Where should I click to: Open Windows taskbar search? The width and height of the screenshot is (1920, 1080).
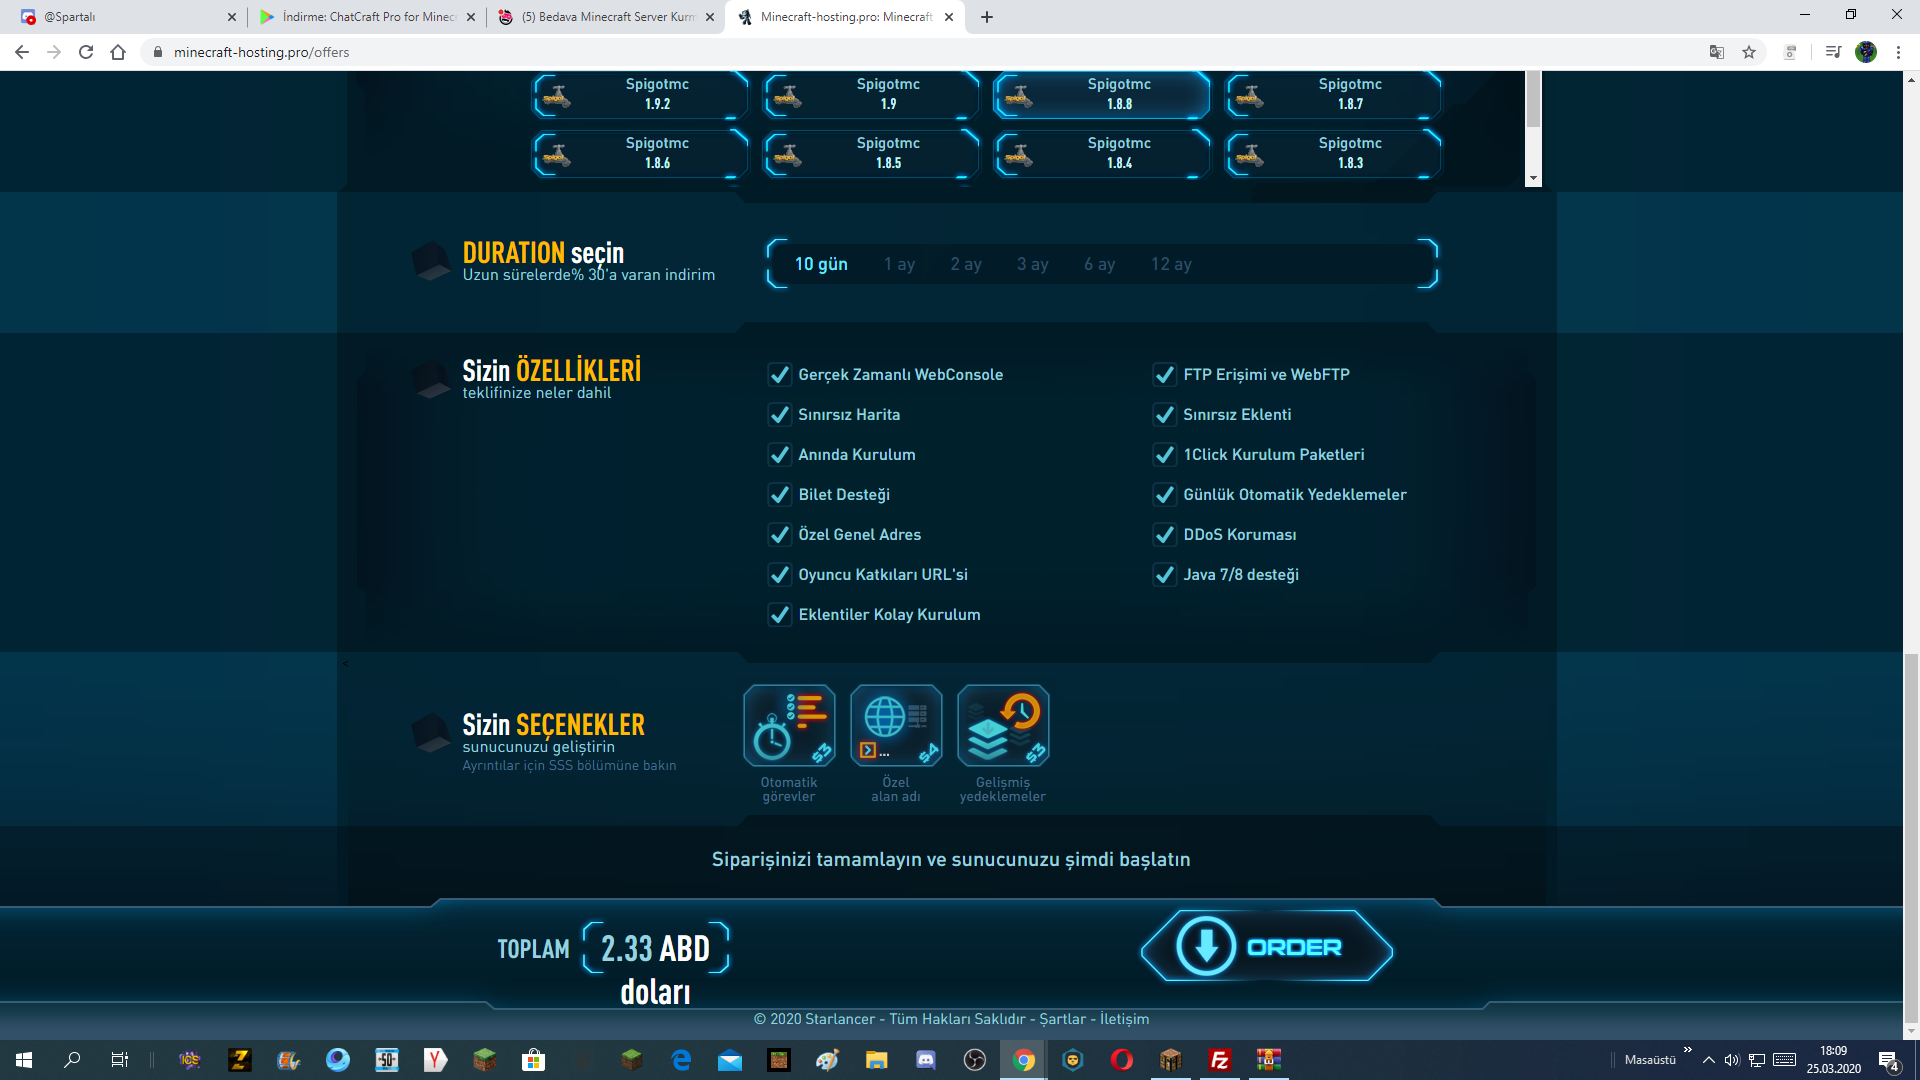[72, 1060]
